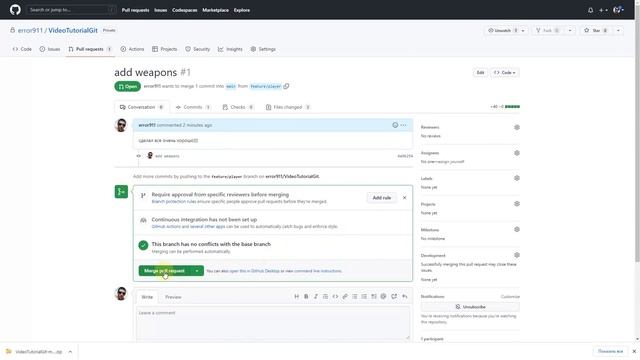
Task: Insert a link in the comment
Action: [x=345, y=296]
